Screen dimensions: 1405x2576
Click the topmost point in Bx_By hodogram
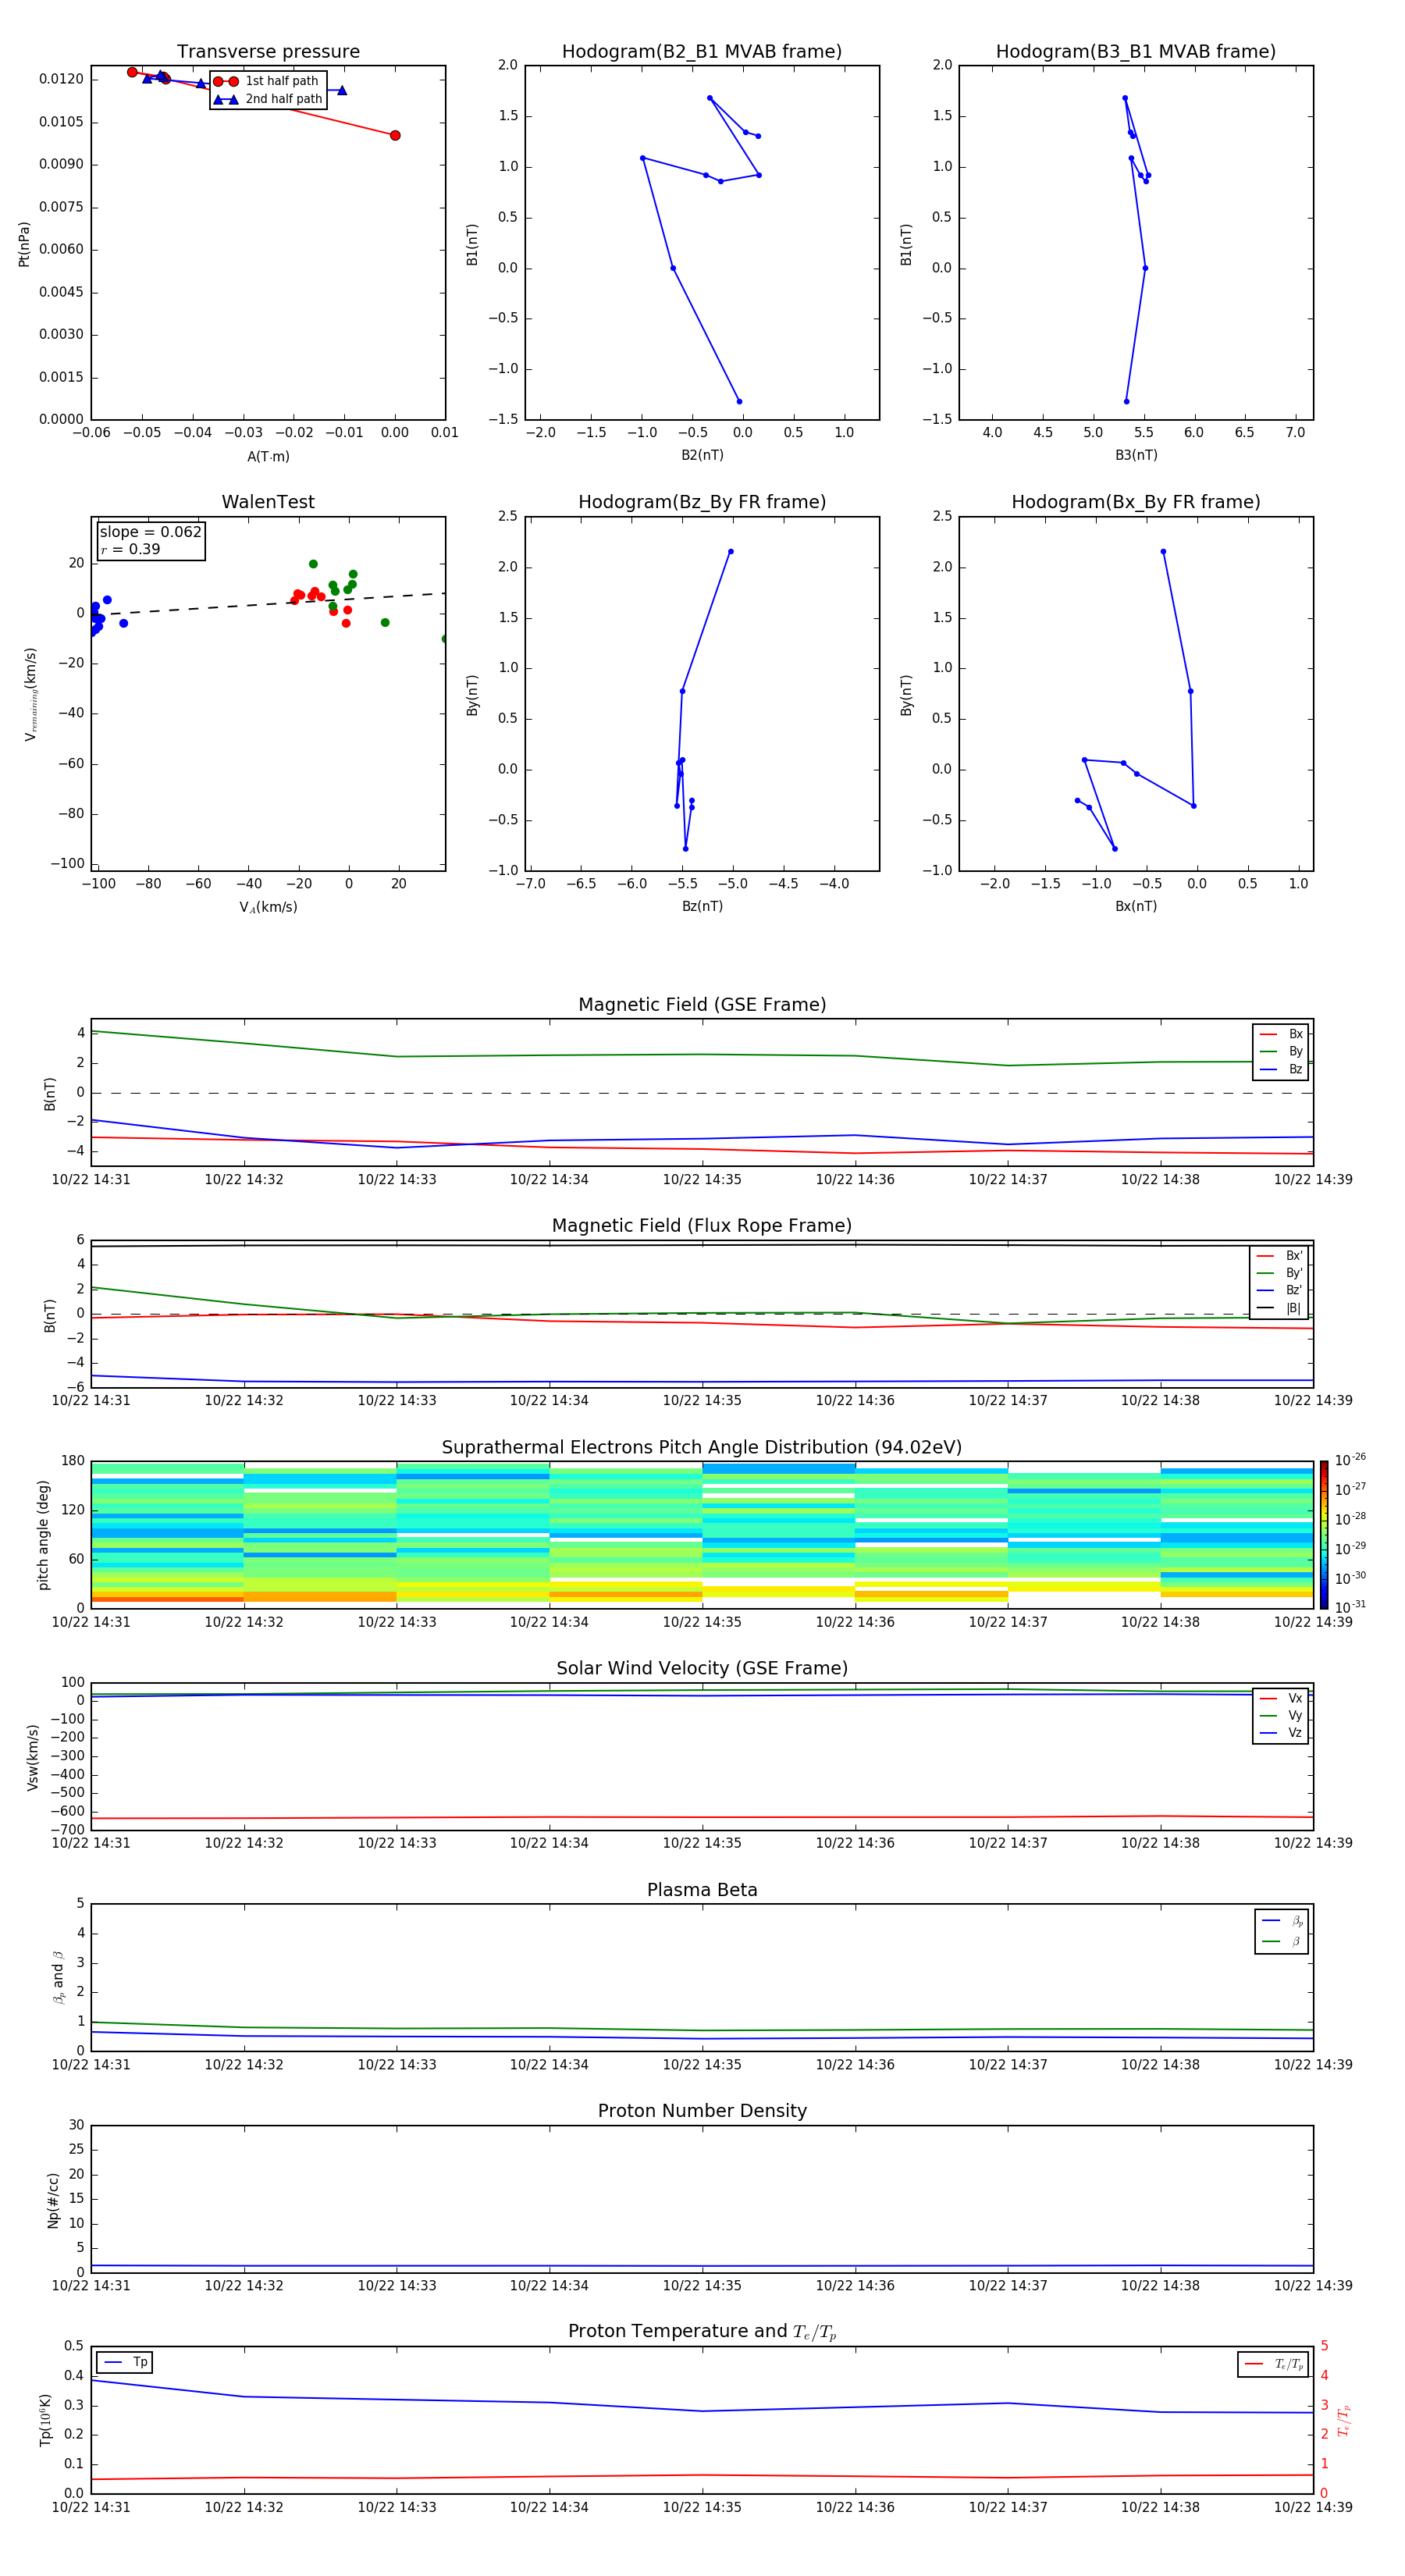[x=1163, y=552]
